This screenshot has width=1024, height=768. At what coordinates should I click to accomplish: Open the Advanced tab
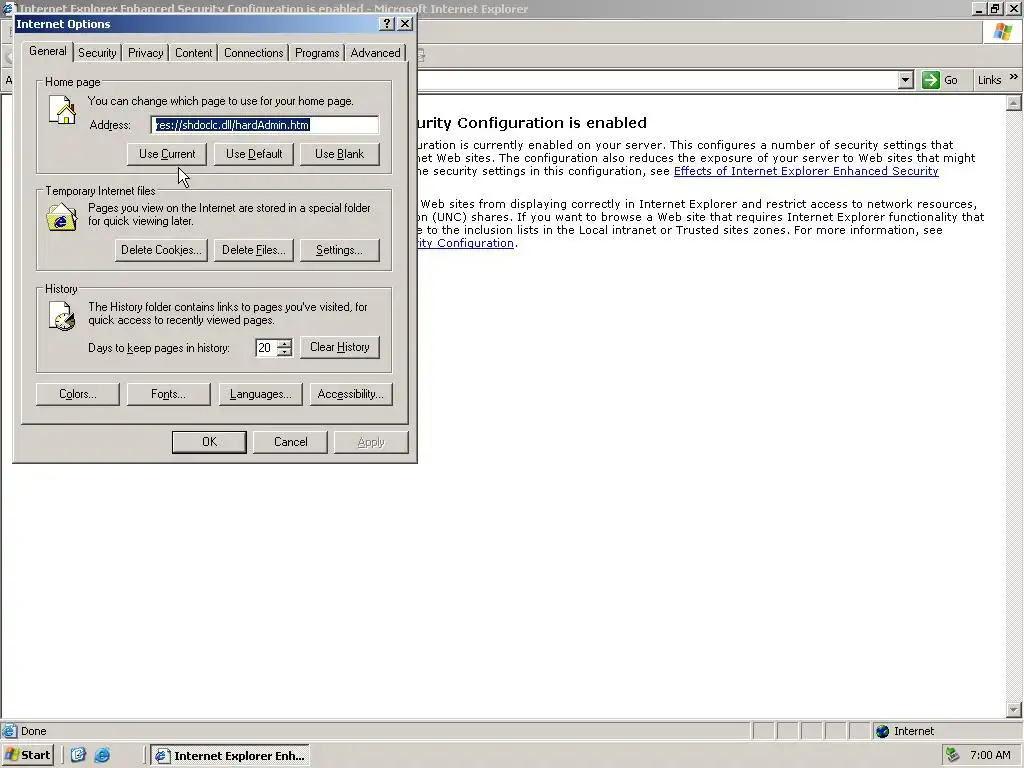(375, 53)
